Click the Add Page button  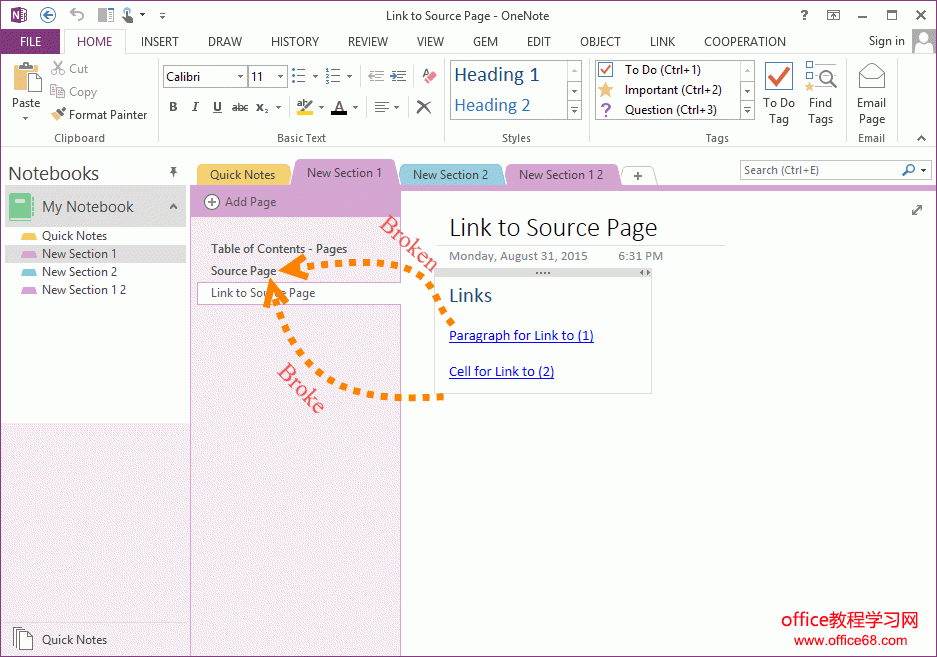tap(240, 202)
